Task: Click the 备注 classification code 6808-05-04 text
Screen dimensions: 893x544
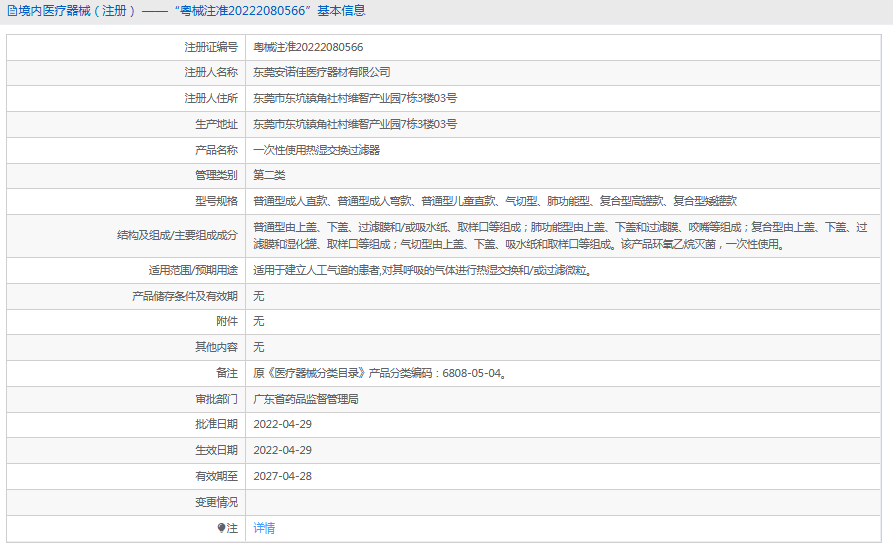Action: coord(380,373)
